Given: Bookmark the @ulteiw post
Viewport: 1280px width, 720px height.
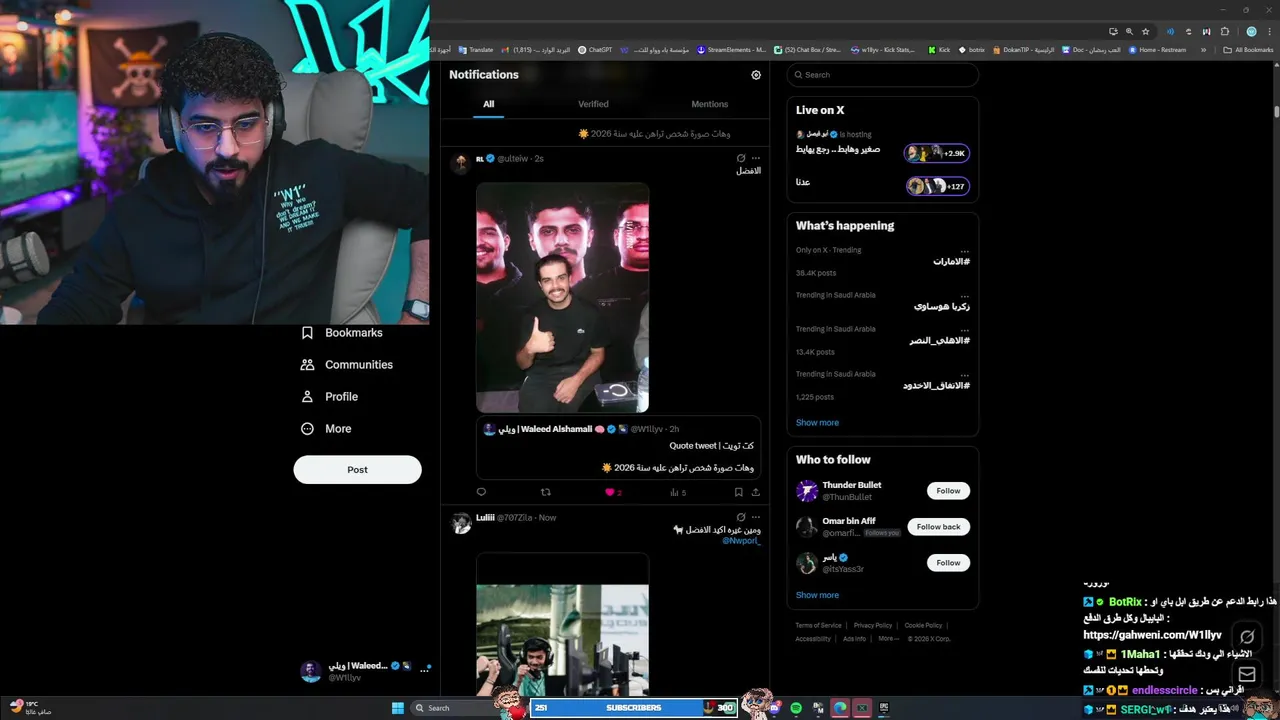Looking at the screenshot, I should click(739, 492).
